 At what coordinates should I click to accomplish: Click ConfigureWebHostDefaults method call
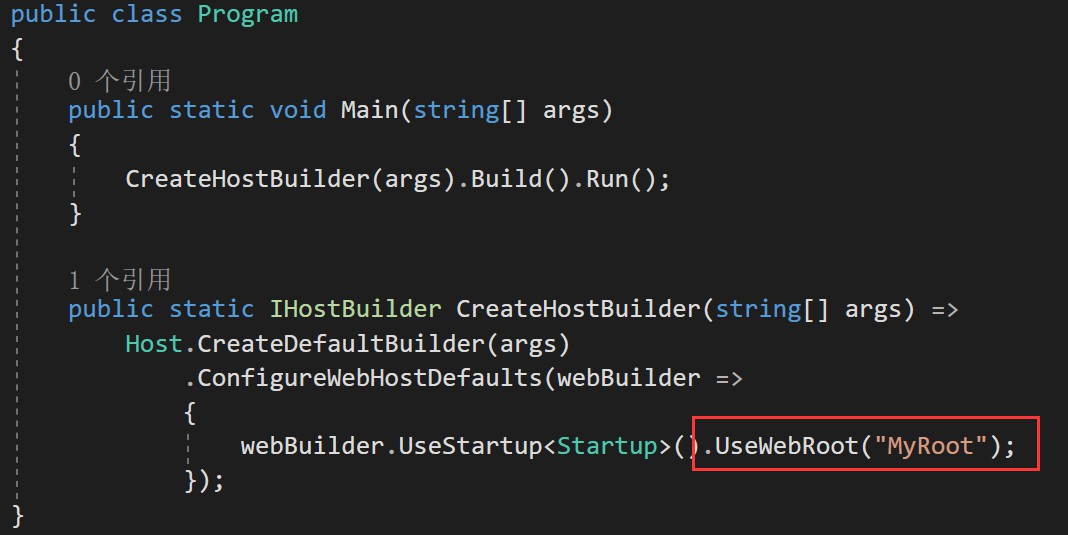tap(370, 378)
